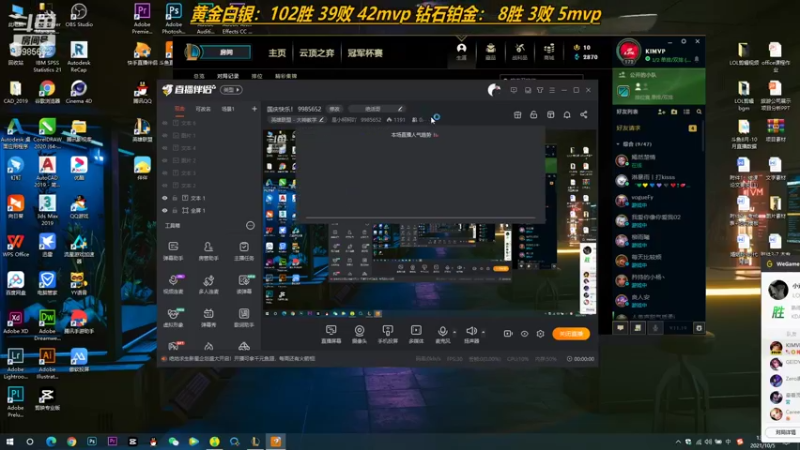Open 冠军杯赛 tab in League client
Image resolution: width=800 pixels, height=450 pixels.
pyautogui.click(x=365, y=53)
